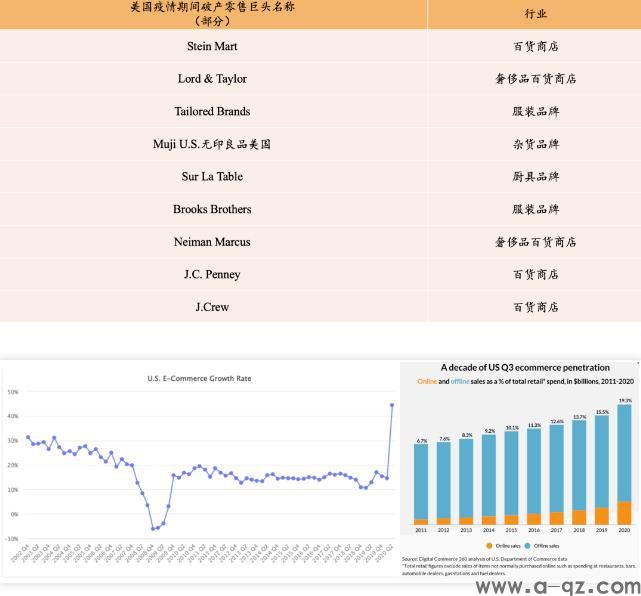Select 厨具品牌 in Sur La Table row
641x596 pixels.
[x=536, y=177]
